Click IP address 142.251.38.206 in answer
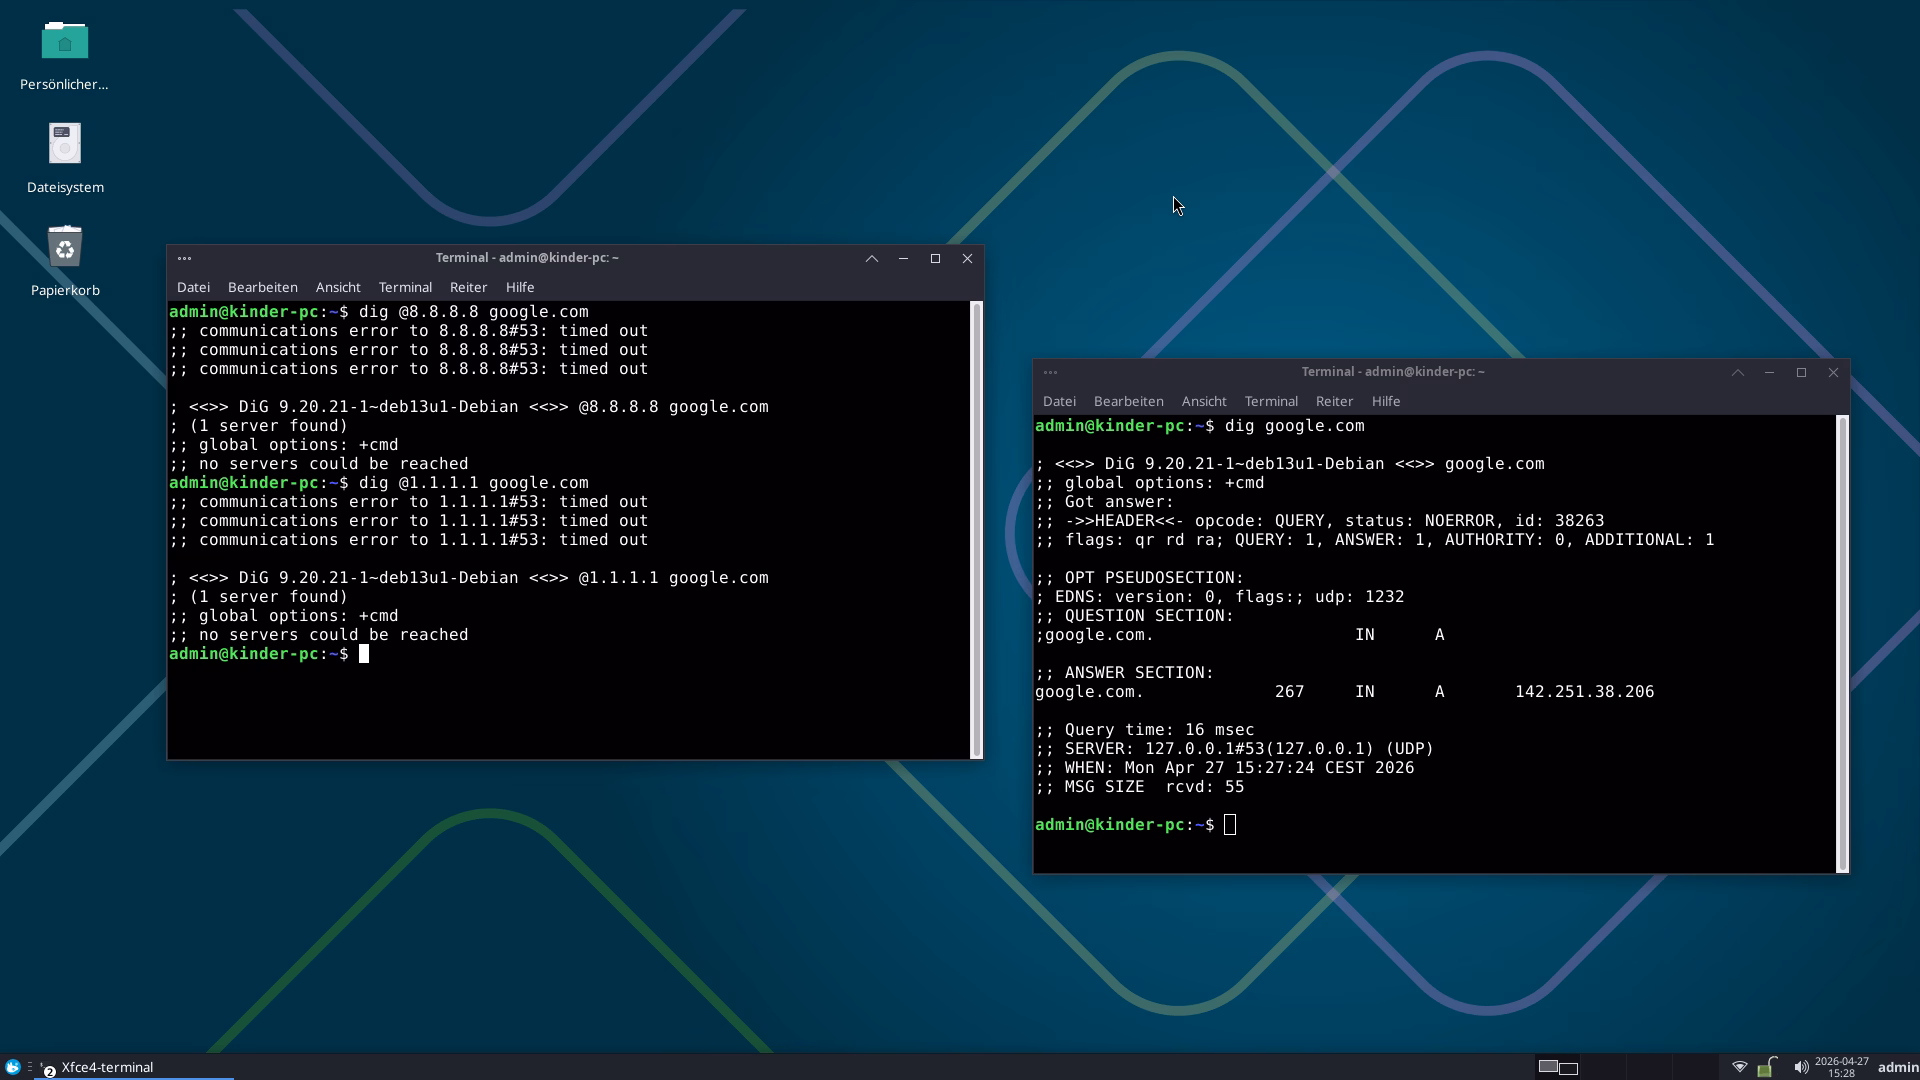Image resolution: width=1920 pixels, height=1080 pixels. click(1584, 692)
